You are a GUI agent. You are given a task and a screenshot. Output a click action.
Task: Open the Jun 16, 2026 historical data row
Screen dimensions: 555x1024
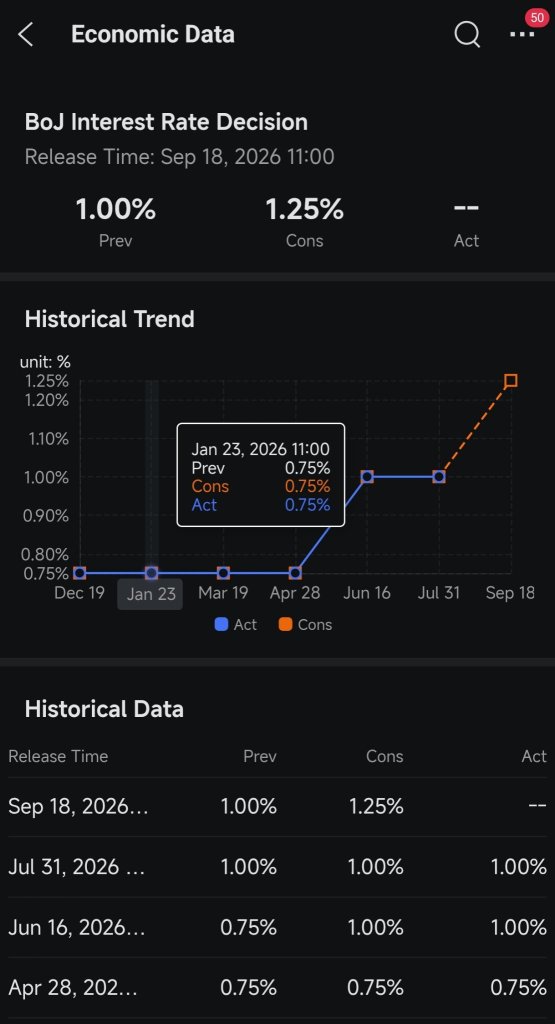[278, 927]
